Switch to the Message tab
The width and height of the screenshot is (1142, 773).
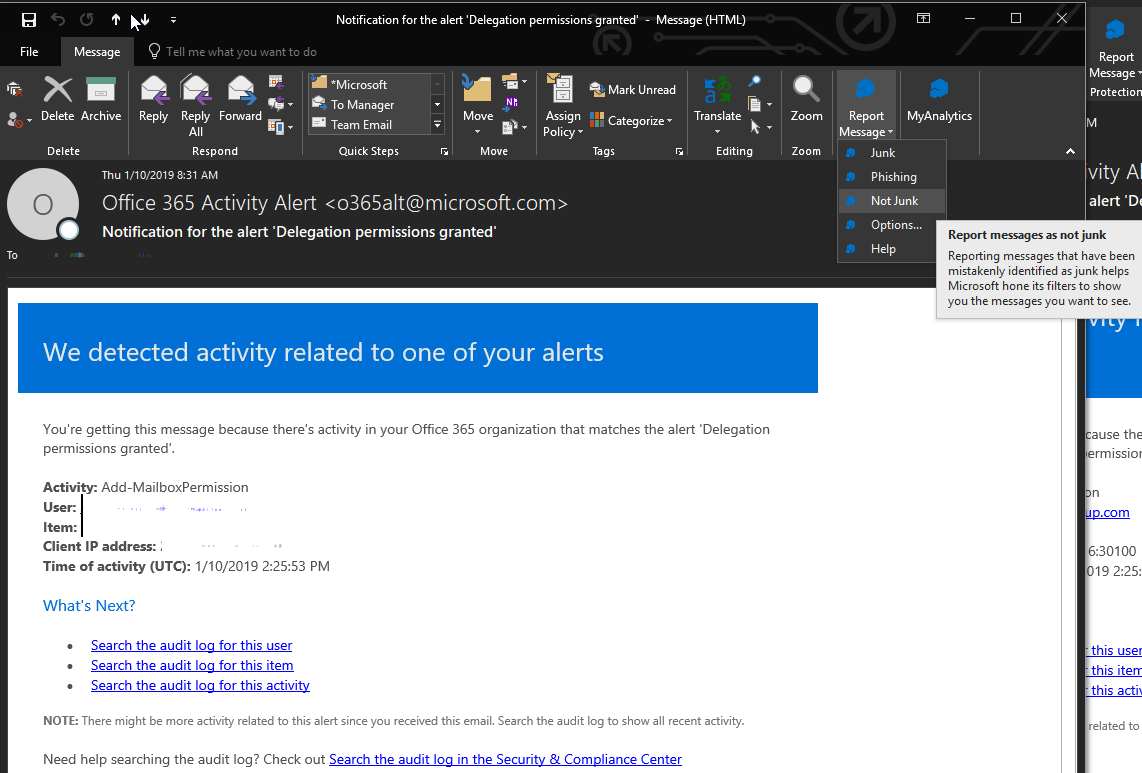pyautogui.click(x=97, y=52)
